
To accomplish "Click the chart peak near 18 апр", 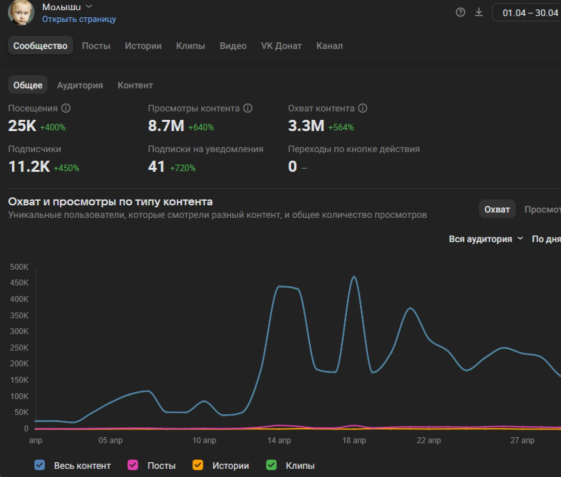I will (x=354, y=277).
